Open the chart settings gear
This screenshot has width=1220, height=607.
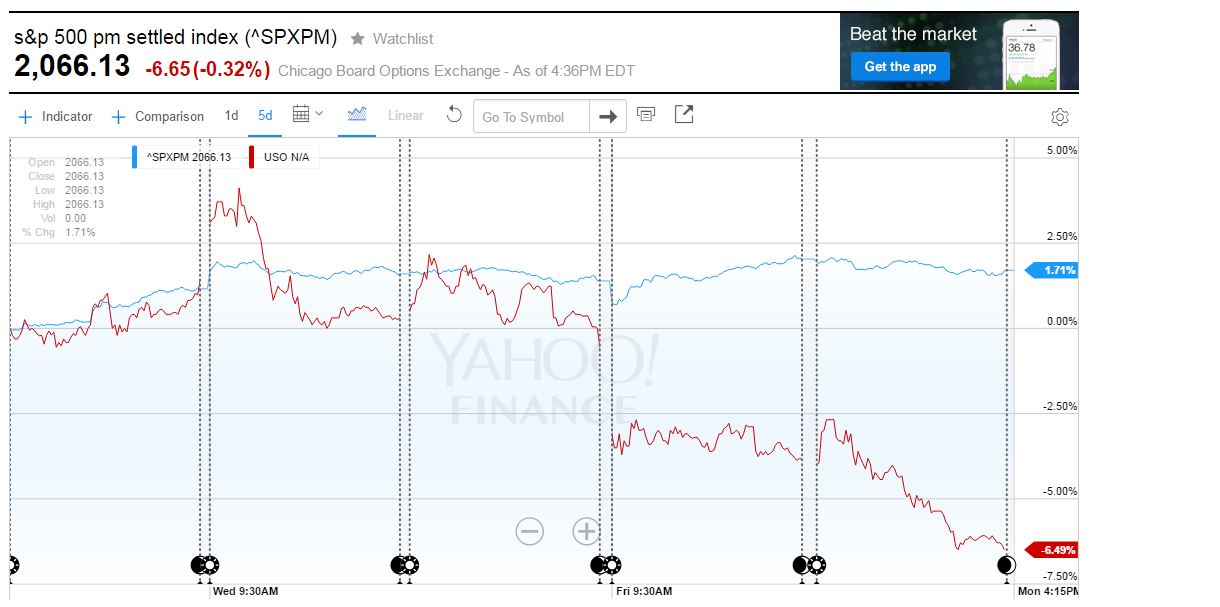(x=1060, y=117)
